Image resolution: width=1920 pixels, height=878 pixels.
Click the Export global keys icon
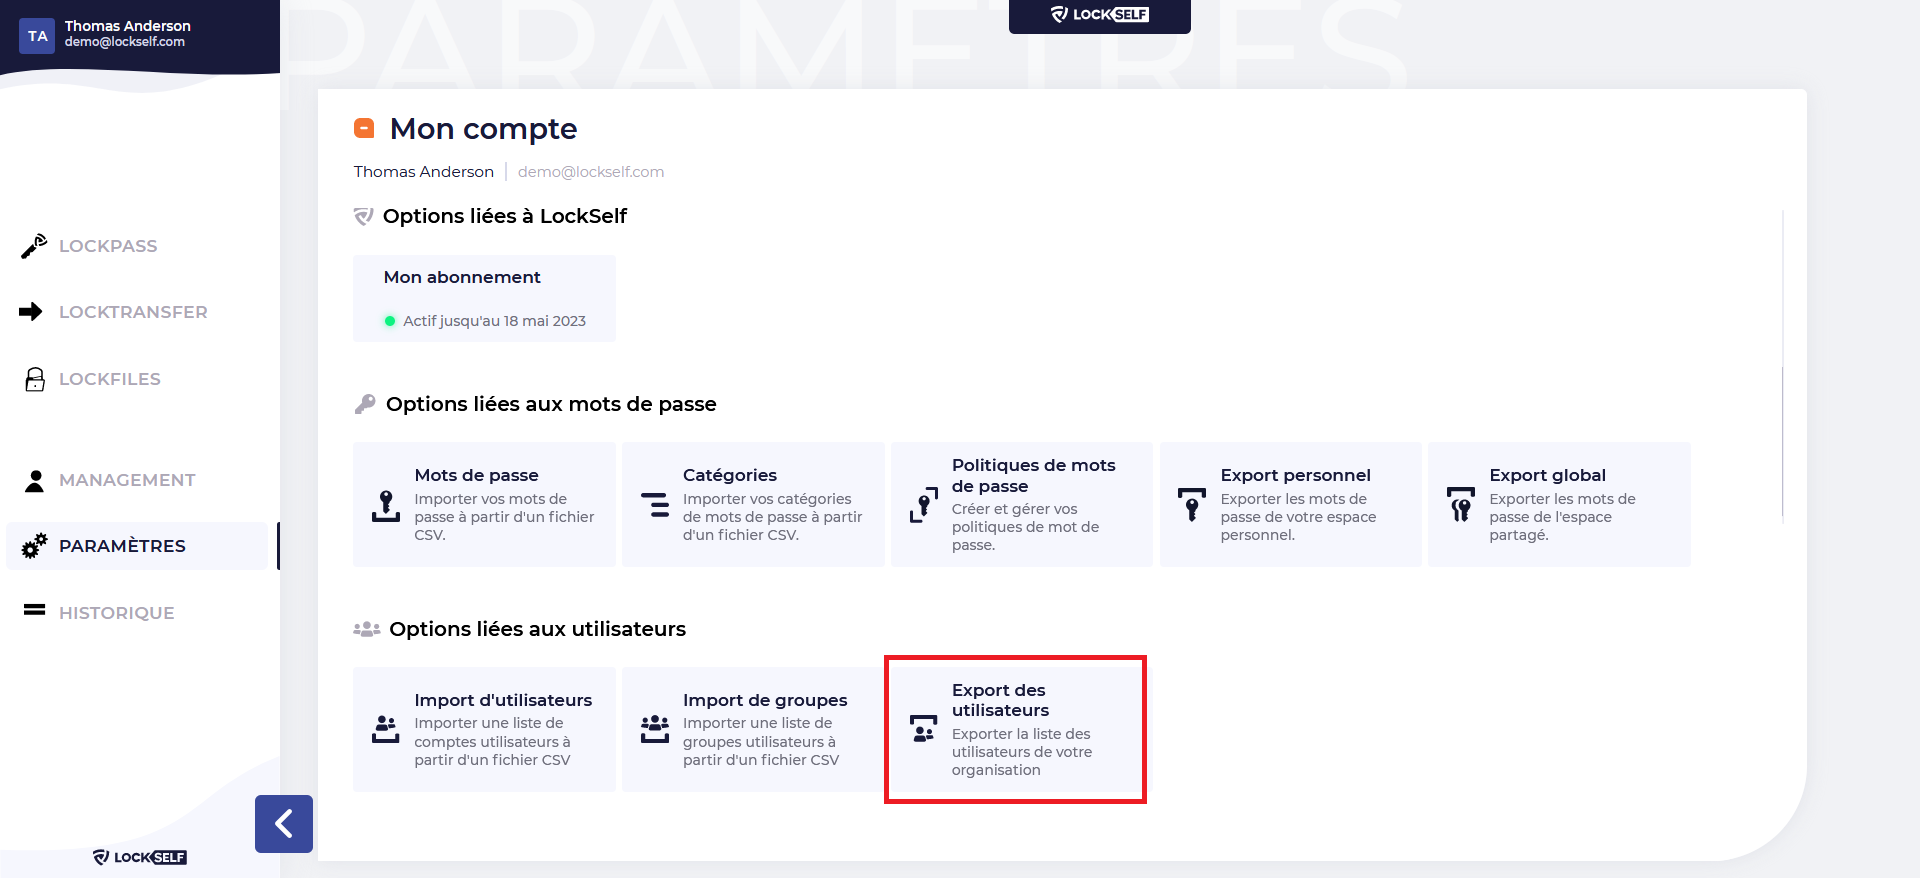(x=1461, y=504)
